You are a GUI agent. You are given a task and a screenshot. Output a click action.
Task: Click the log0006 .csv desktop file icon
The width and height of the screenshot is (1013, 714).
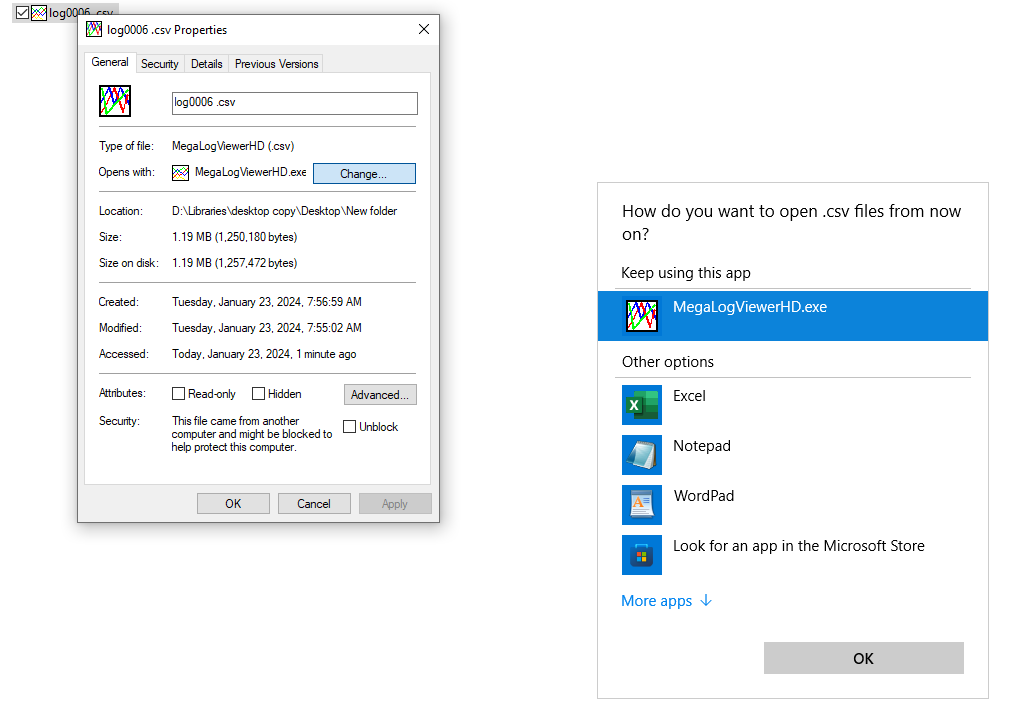39,13
